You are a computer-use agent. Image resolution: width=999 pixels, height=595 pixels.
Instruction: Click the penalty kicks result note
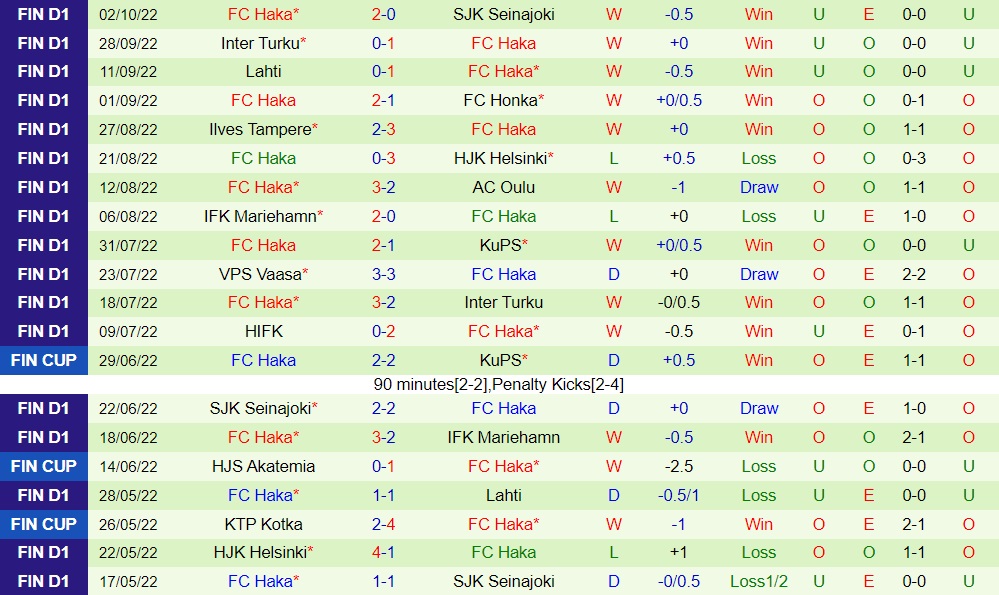point(499,384)
